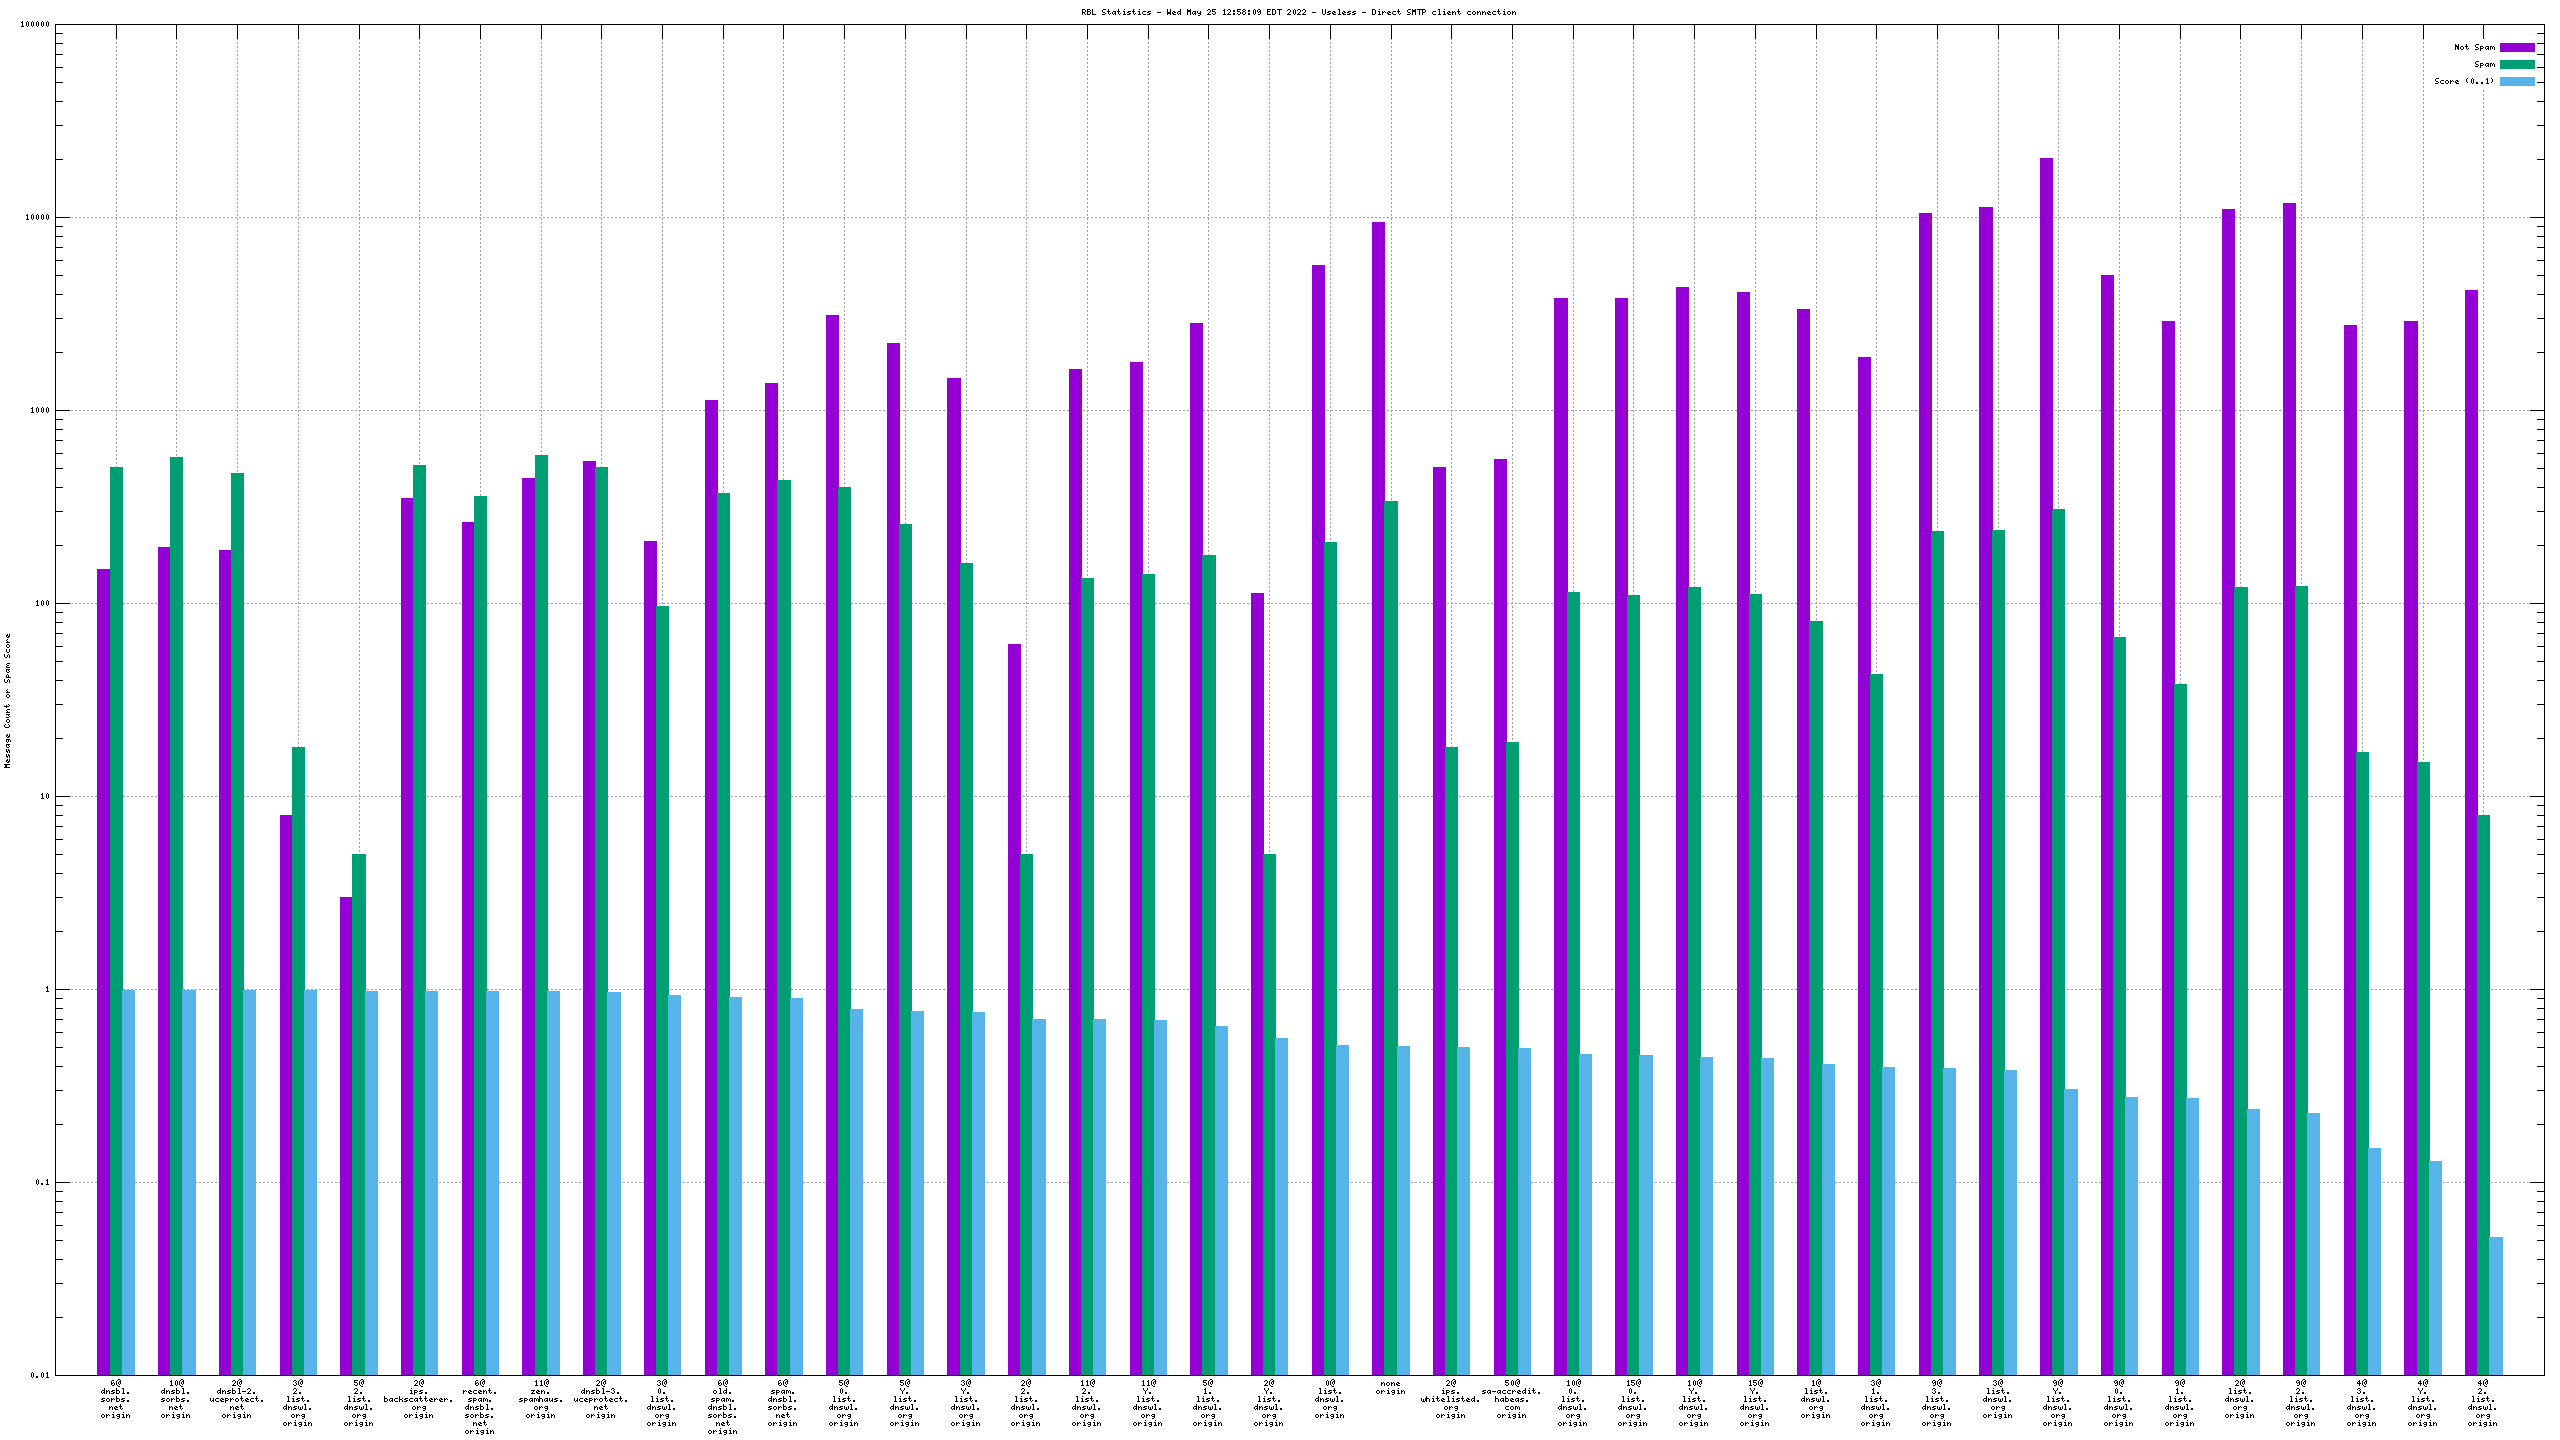2560x1440 pixels.
Task: Click the Score (0..1) legend text
Action: (2464, 81)
